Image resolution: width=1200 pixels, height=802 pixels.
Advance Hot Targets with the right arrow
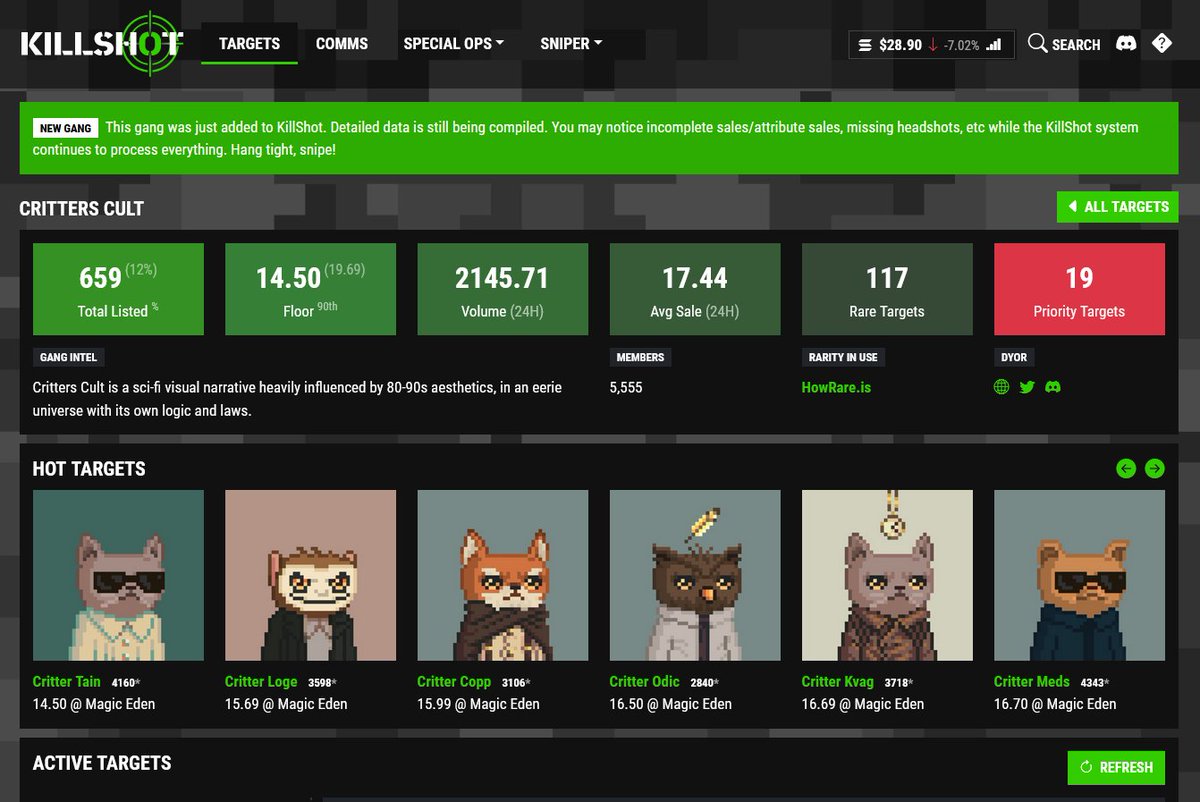click(x=1155, y=468)
